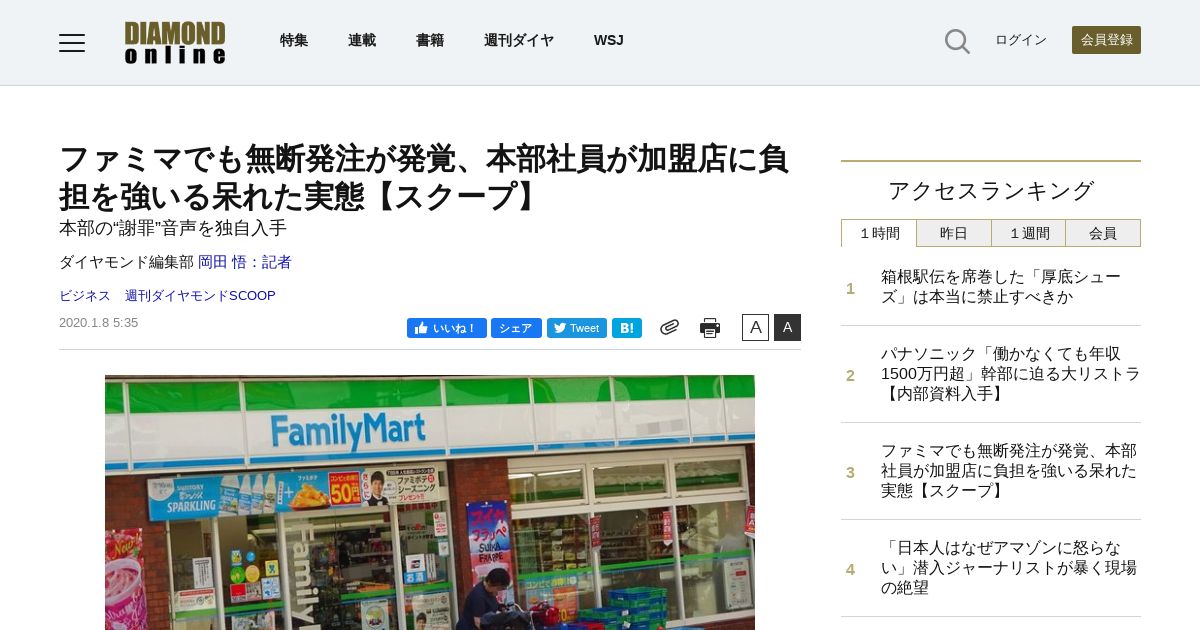Open the 週刊ダイヤ menu
This screenshot has height=630, width=1200.
519,40
